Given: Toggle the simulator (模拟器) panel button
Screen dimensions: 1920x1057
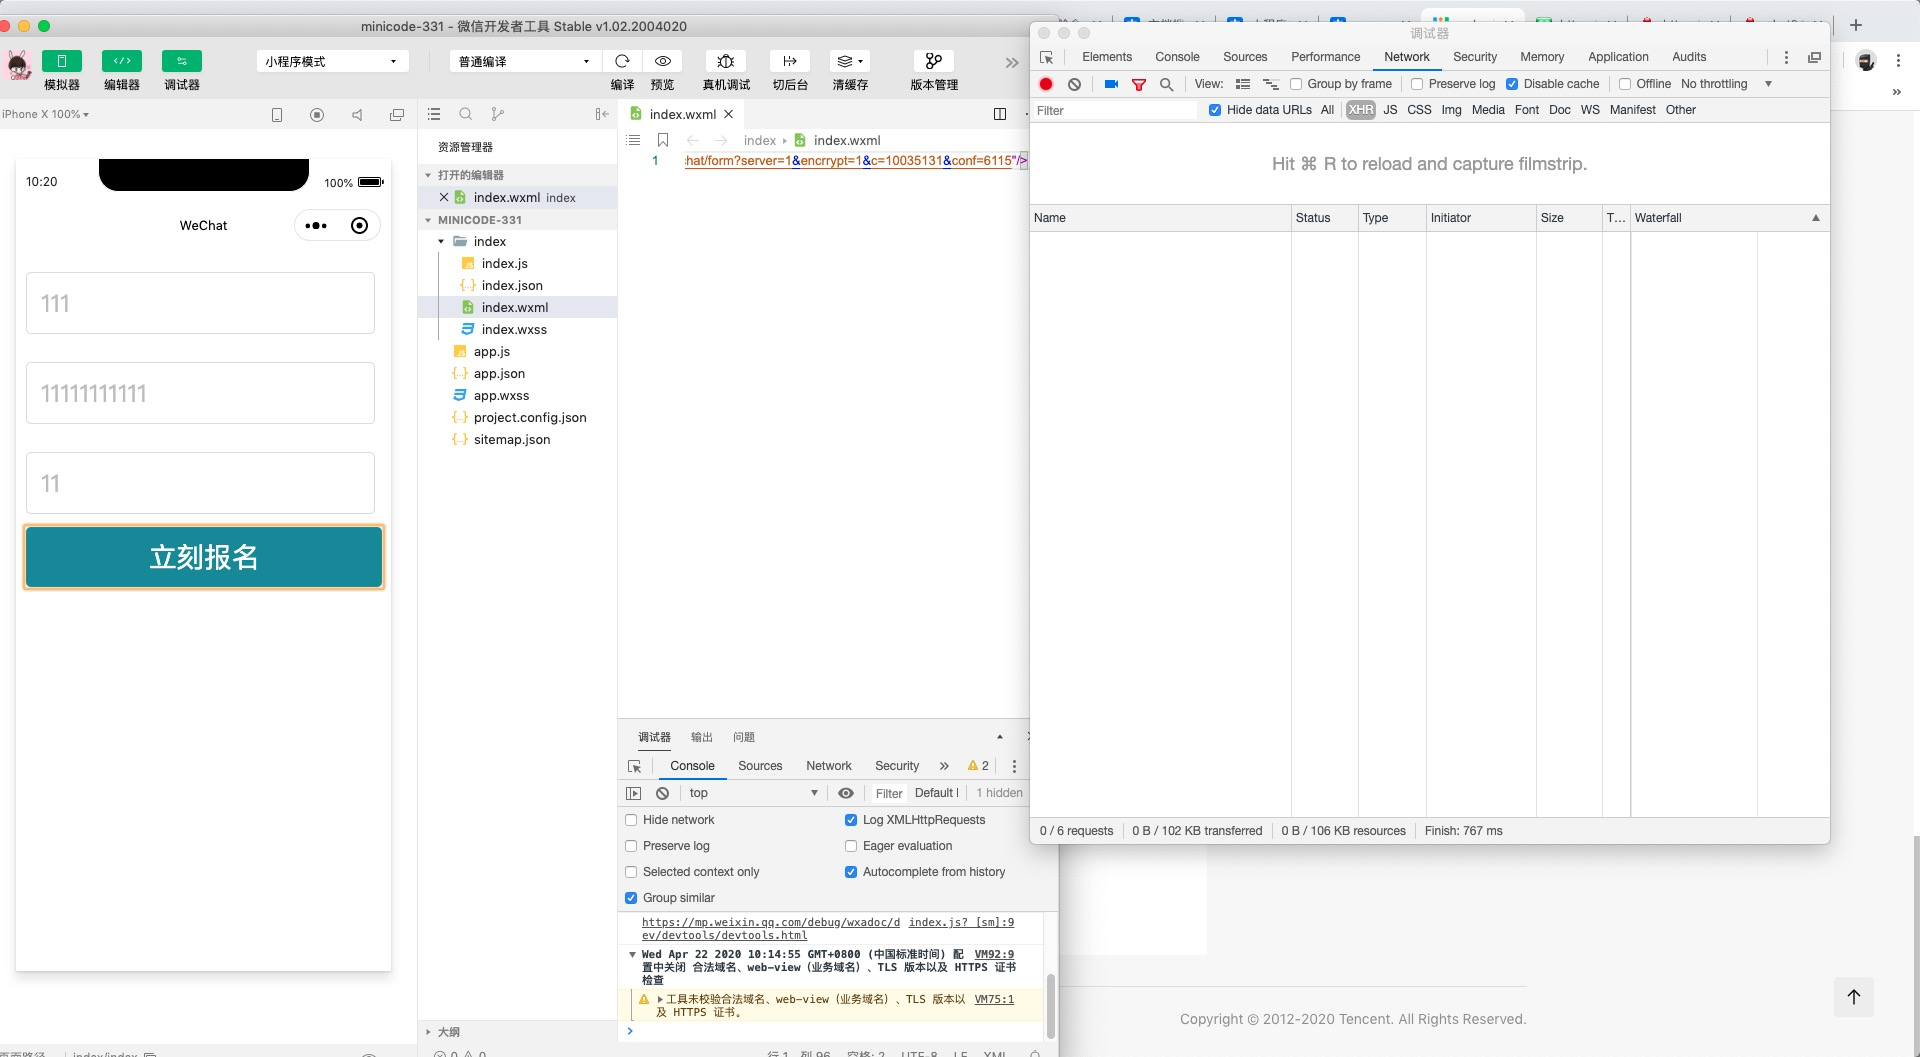Looking at the screenshot, I should (x=62, y=61).
